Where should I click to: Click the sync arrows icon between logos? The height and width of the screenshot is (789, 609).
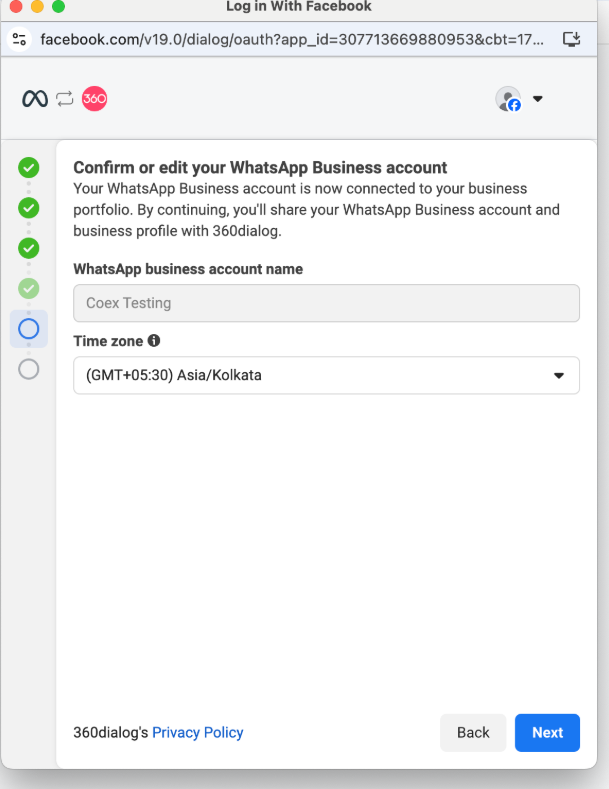pyautogui.click(x=64, y=99)
